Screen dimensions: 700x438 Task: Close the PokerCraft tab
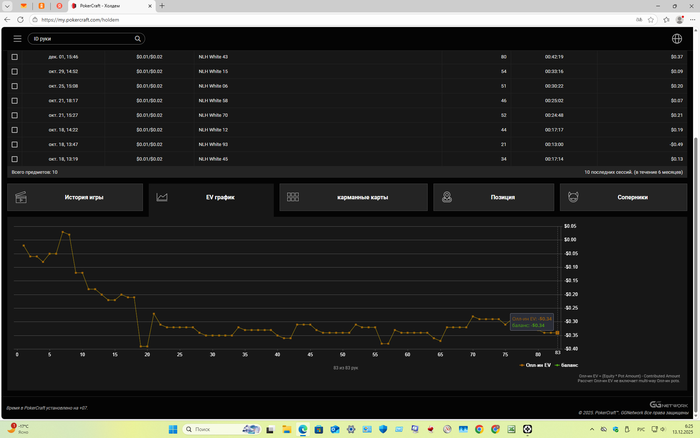pos(150,6)
